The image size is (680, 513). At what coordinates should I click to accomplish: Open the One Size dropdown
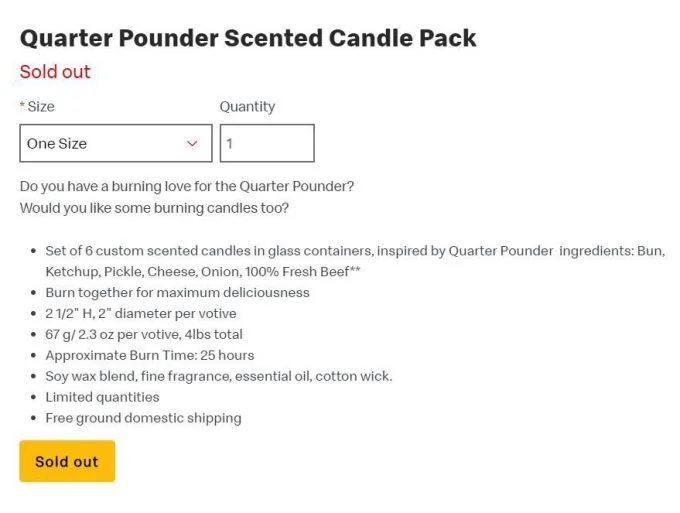116,143
